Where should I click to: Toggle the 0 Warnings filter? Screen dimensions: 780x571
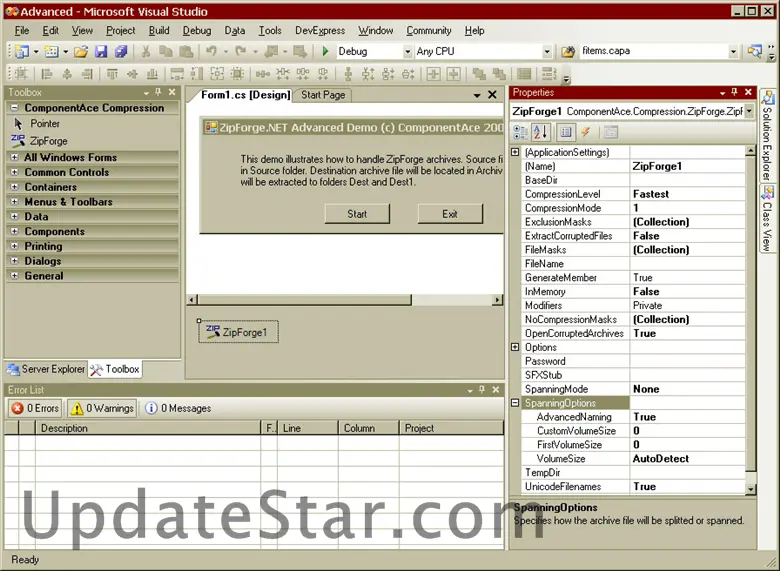pos(102,408)
